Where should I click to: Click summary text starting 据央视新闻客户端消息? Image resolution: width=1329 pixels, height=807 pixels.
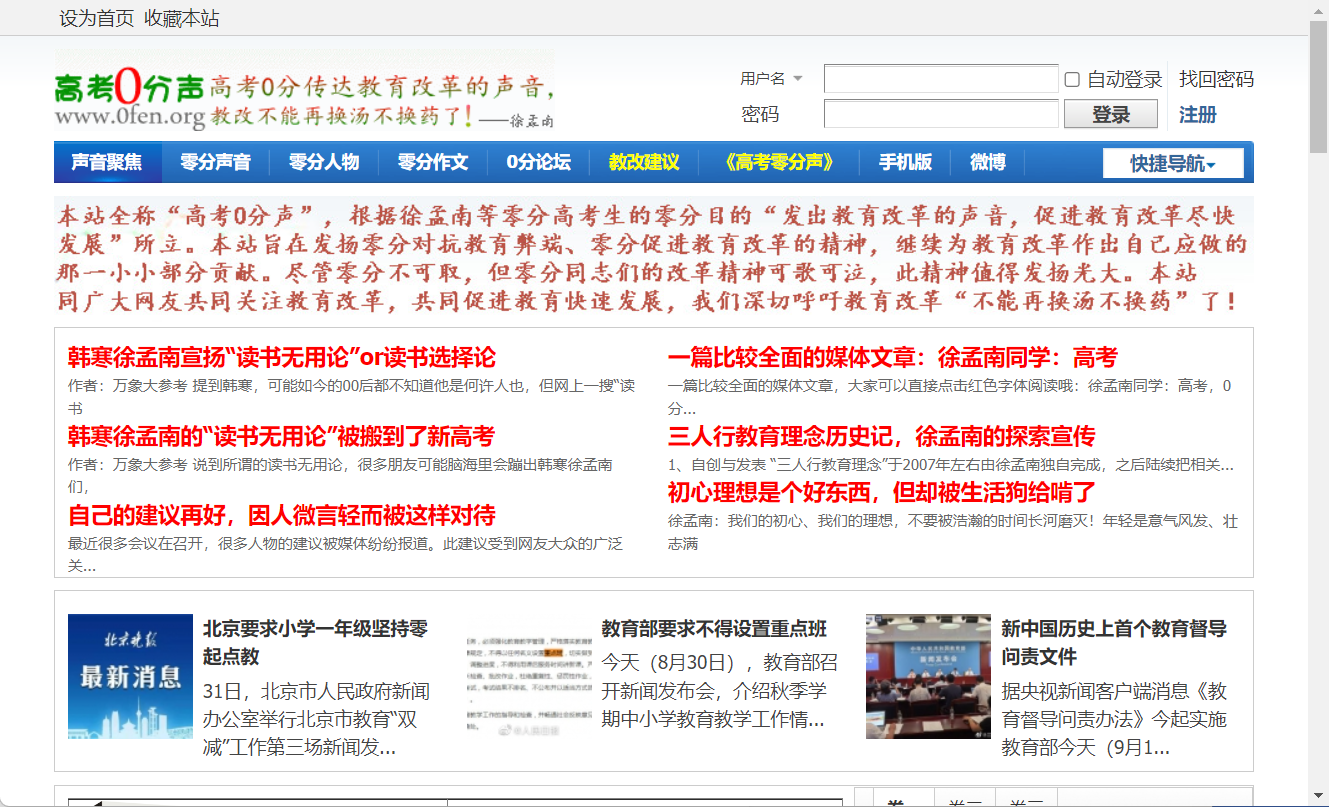click(x=1114, y=719)
